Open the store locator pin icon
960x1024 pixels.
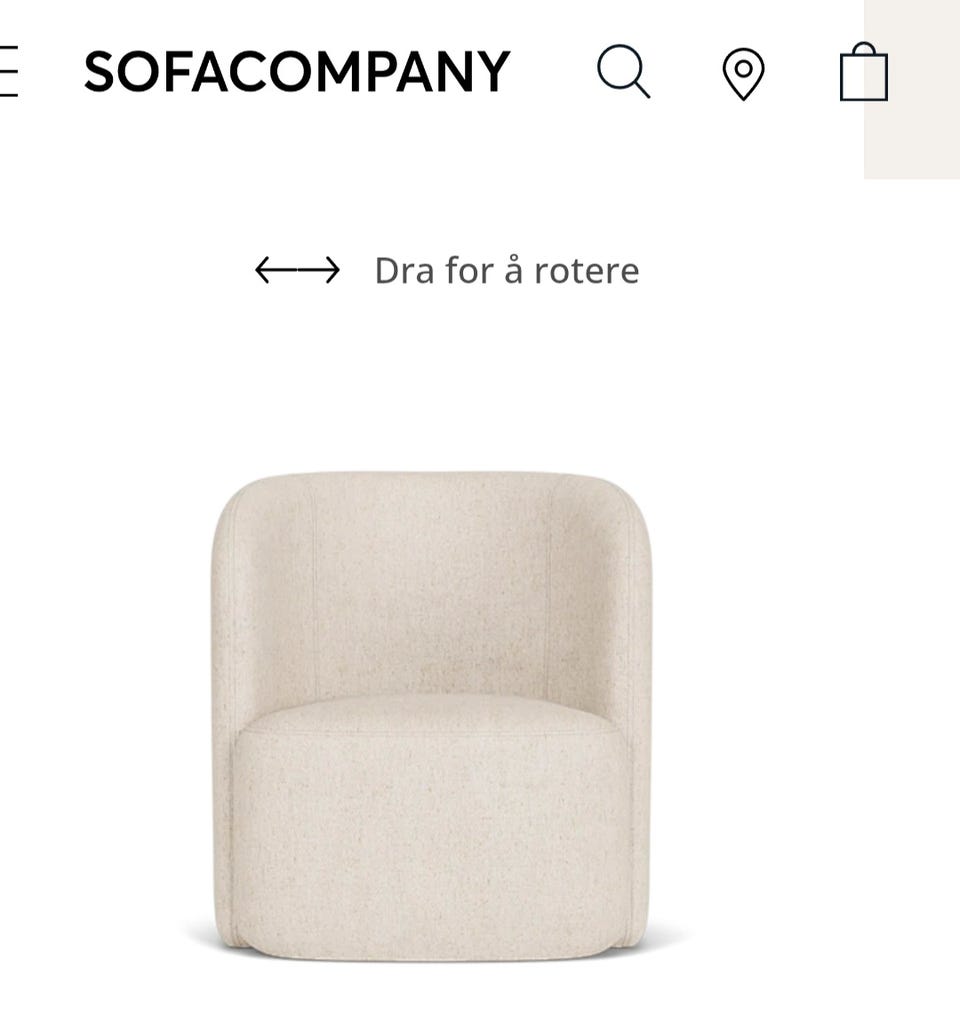click(x=743, y=74)
